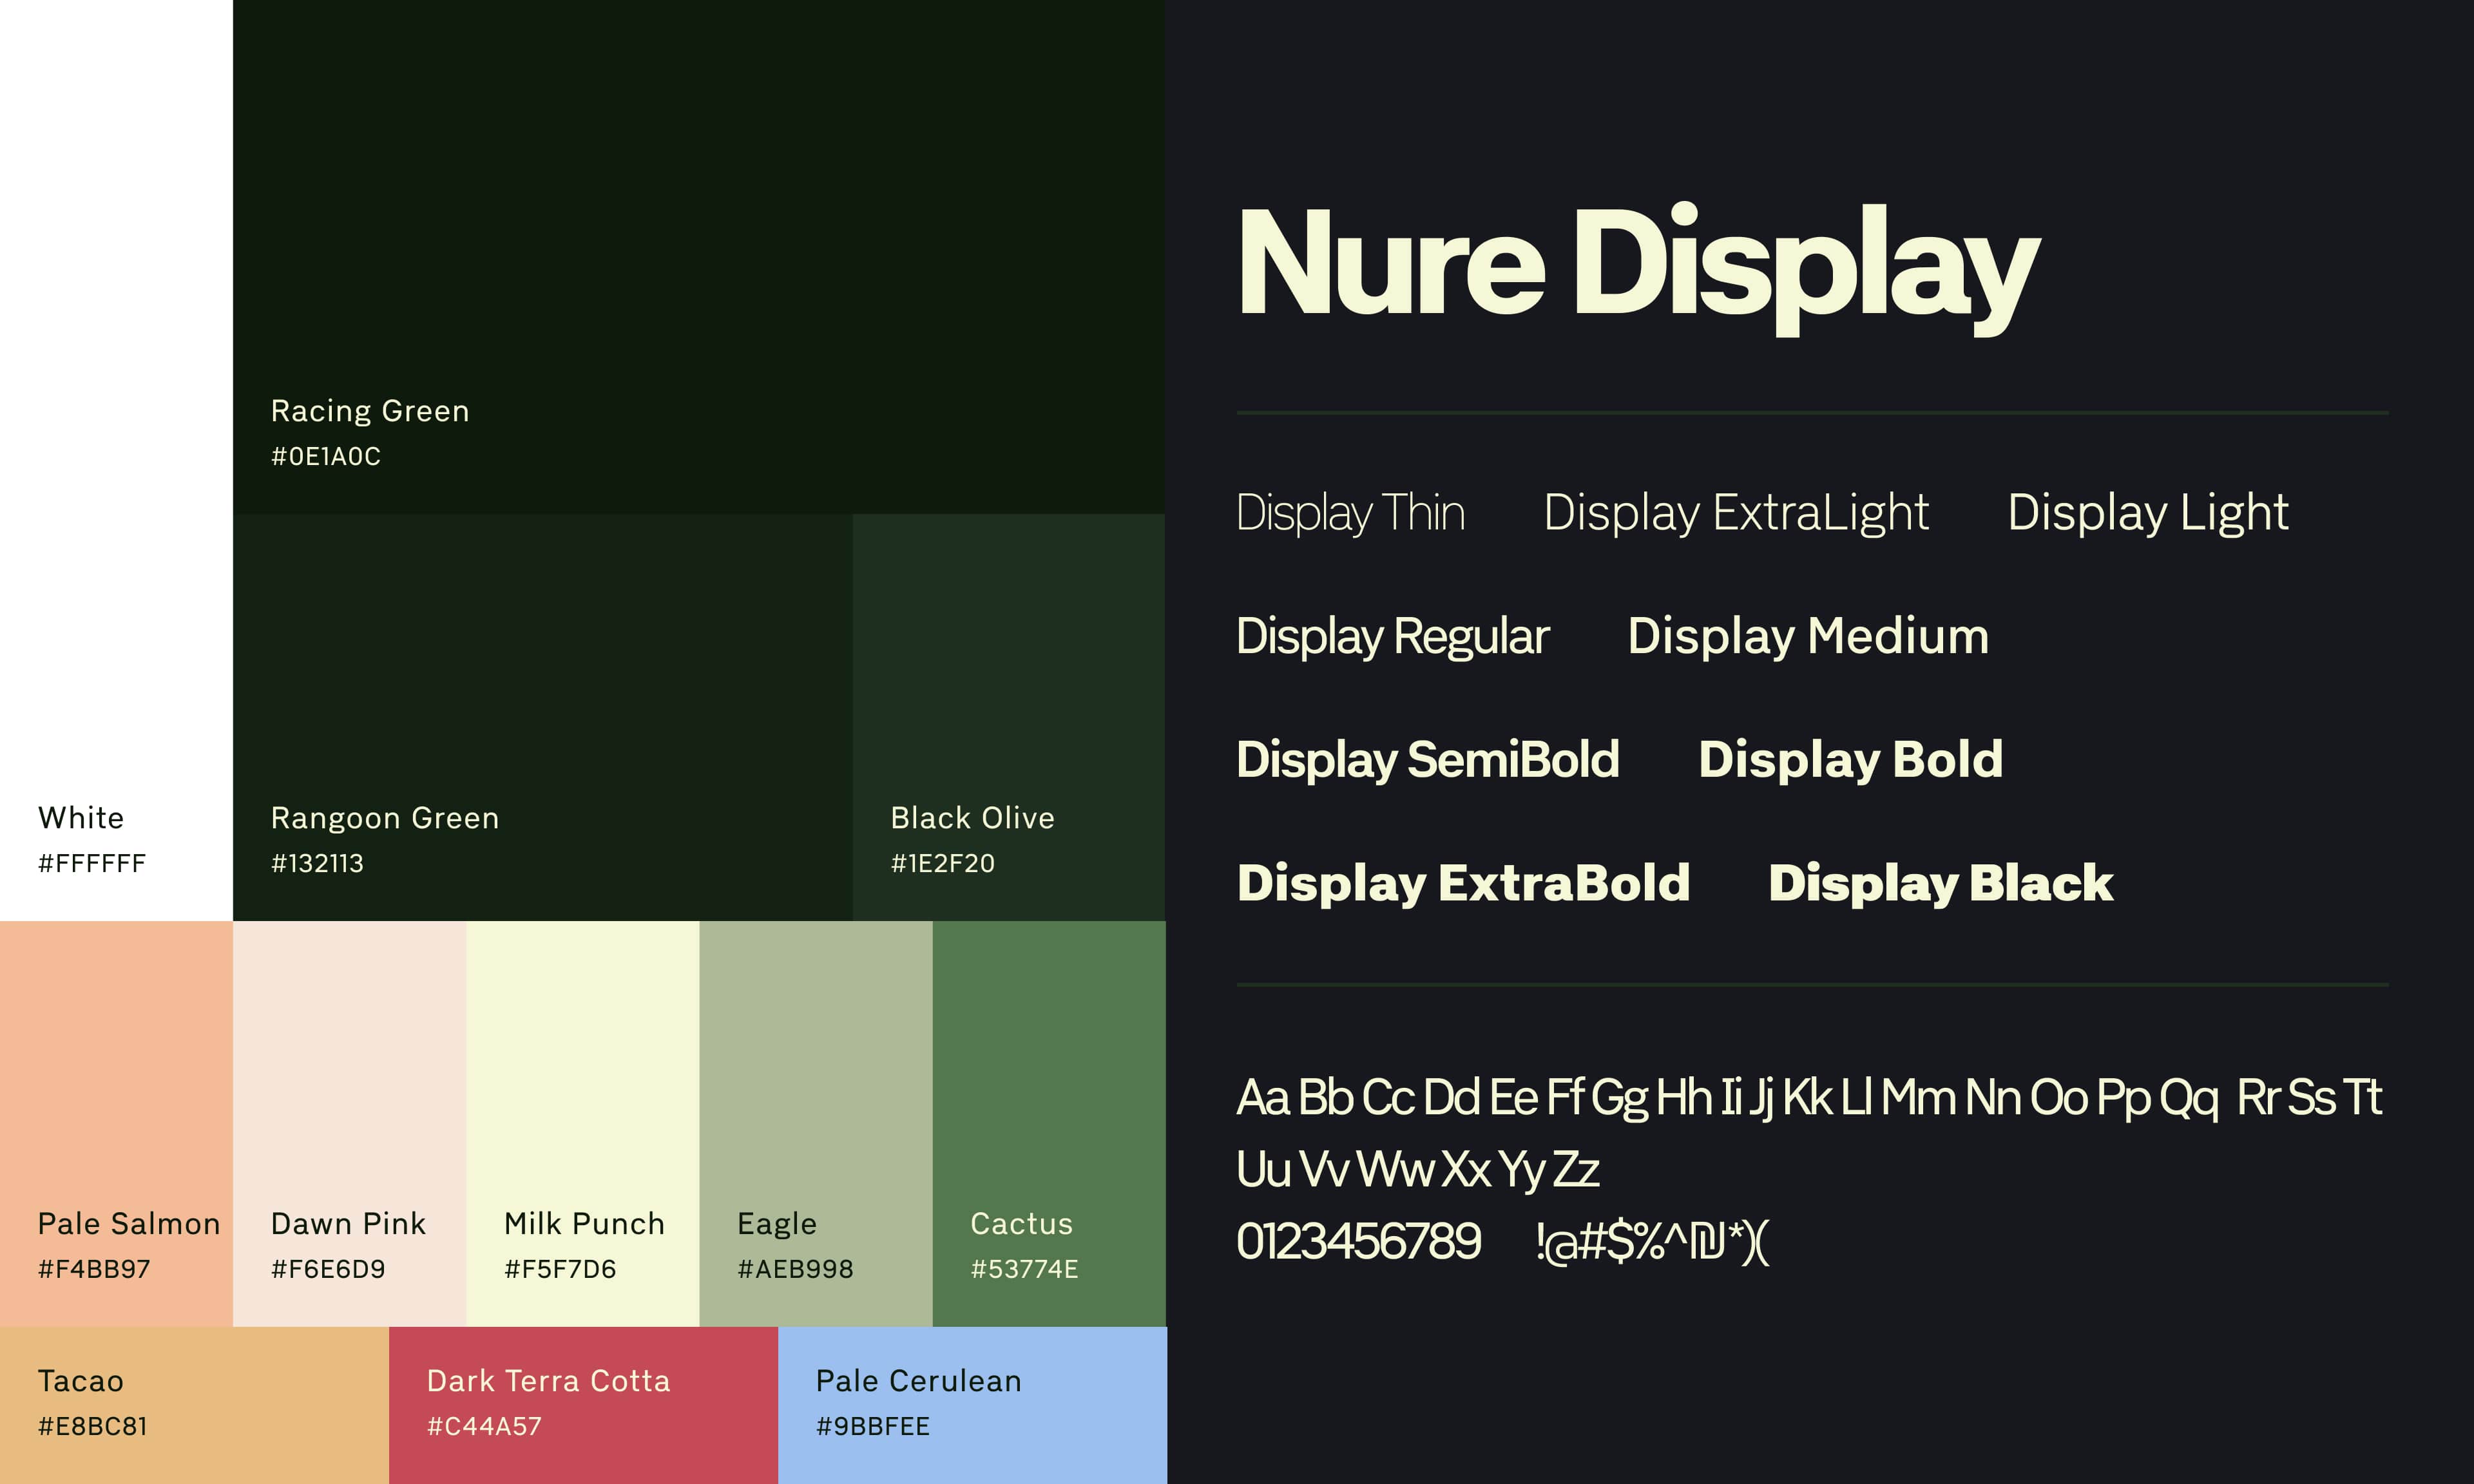The height and width of the screenshot is (1484, 2474).
Task: Choose the Pale Cerulean swatch
Action: pos(972,1405)
